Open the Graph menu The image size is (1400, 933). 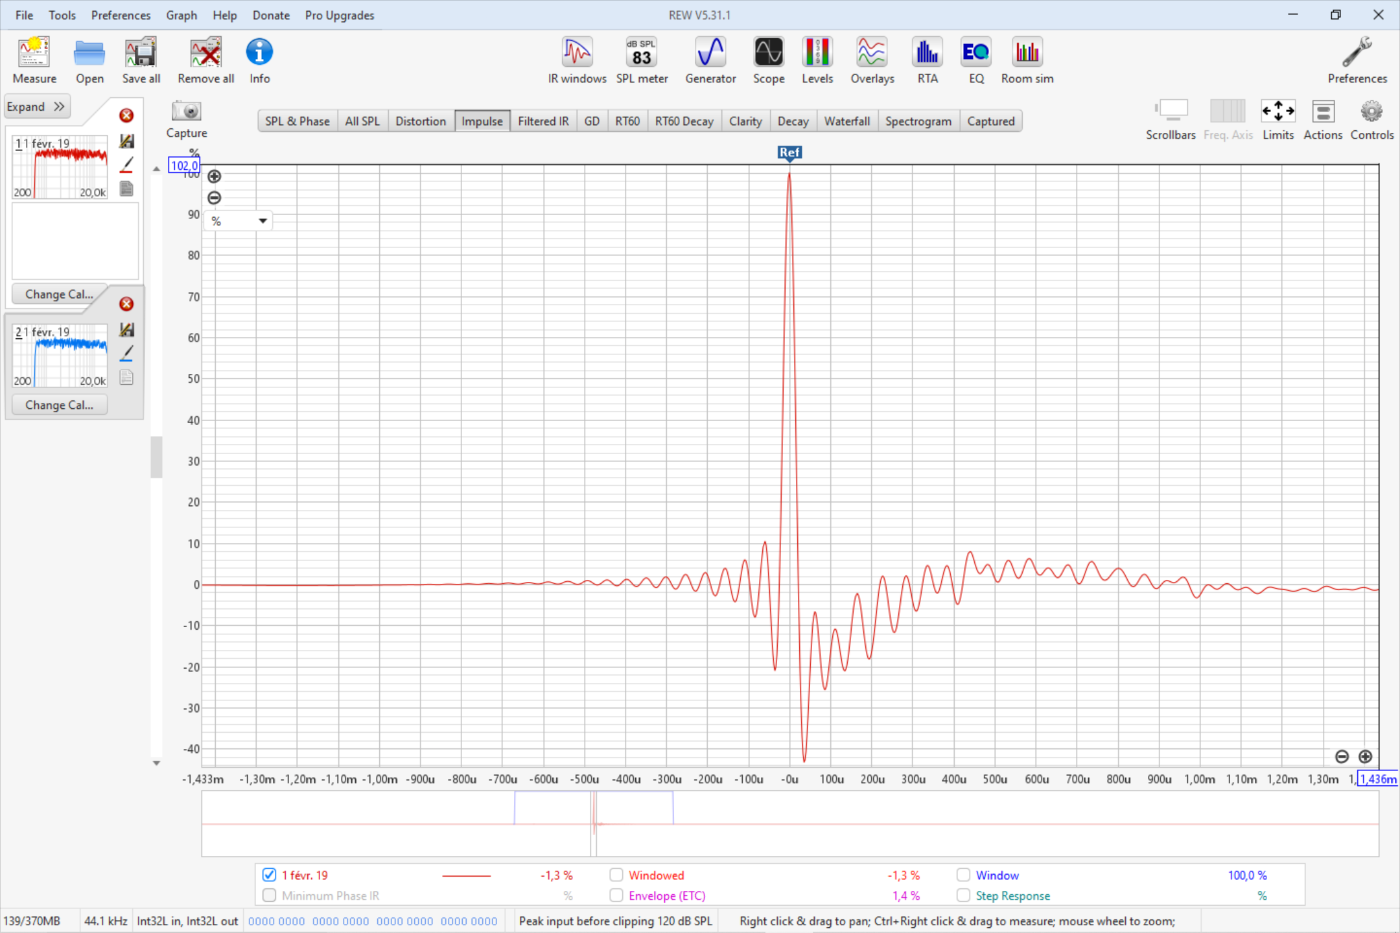click(x=181, y=15)
